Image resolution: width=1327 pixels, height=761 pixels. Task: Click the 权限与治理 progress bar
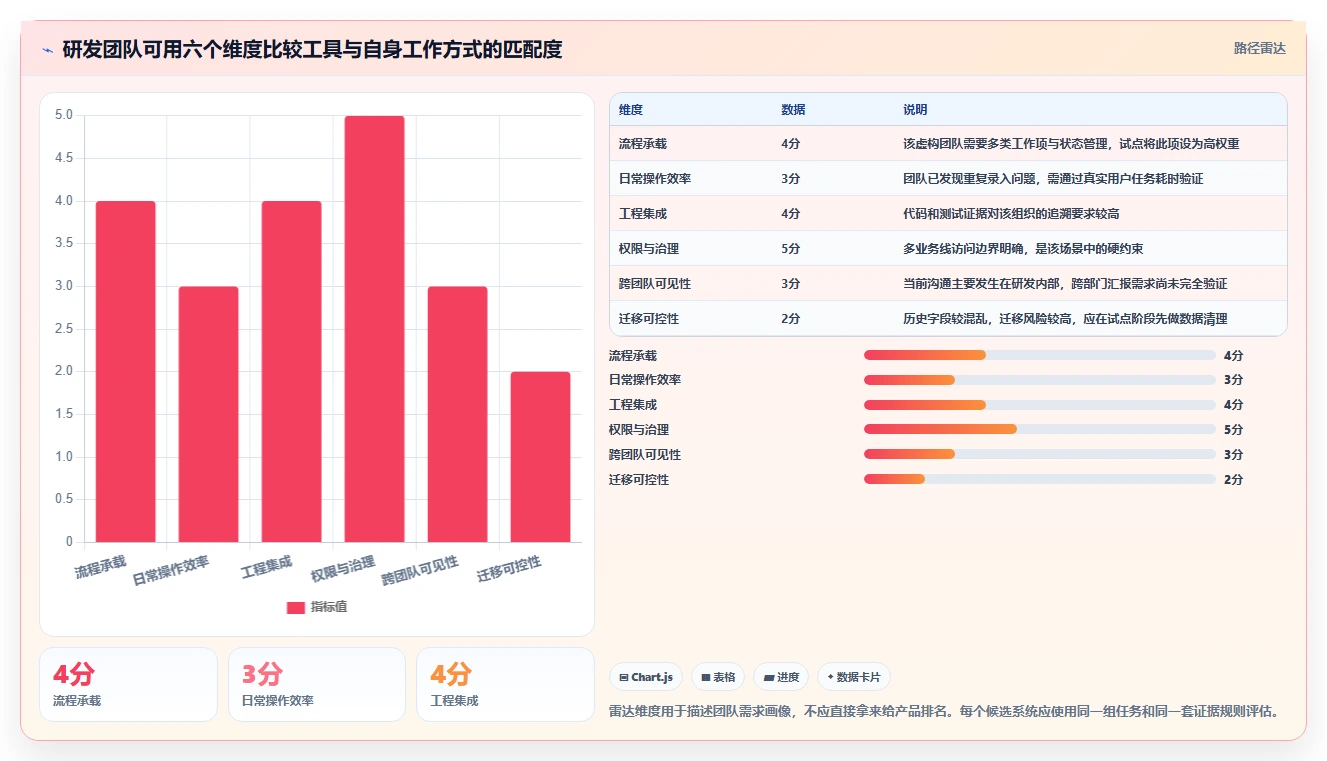point(1040,429)
